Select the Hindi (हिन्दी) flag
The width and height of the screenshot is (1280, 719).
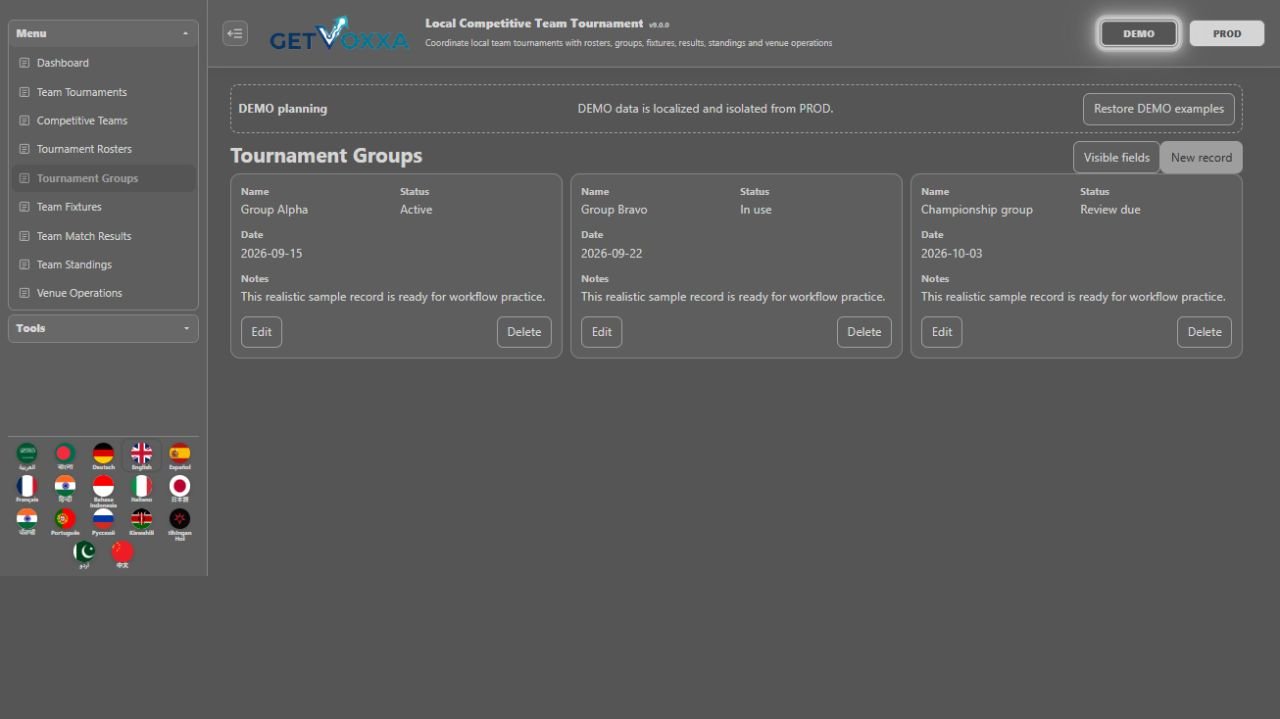click(65, 487)
